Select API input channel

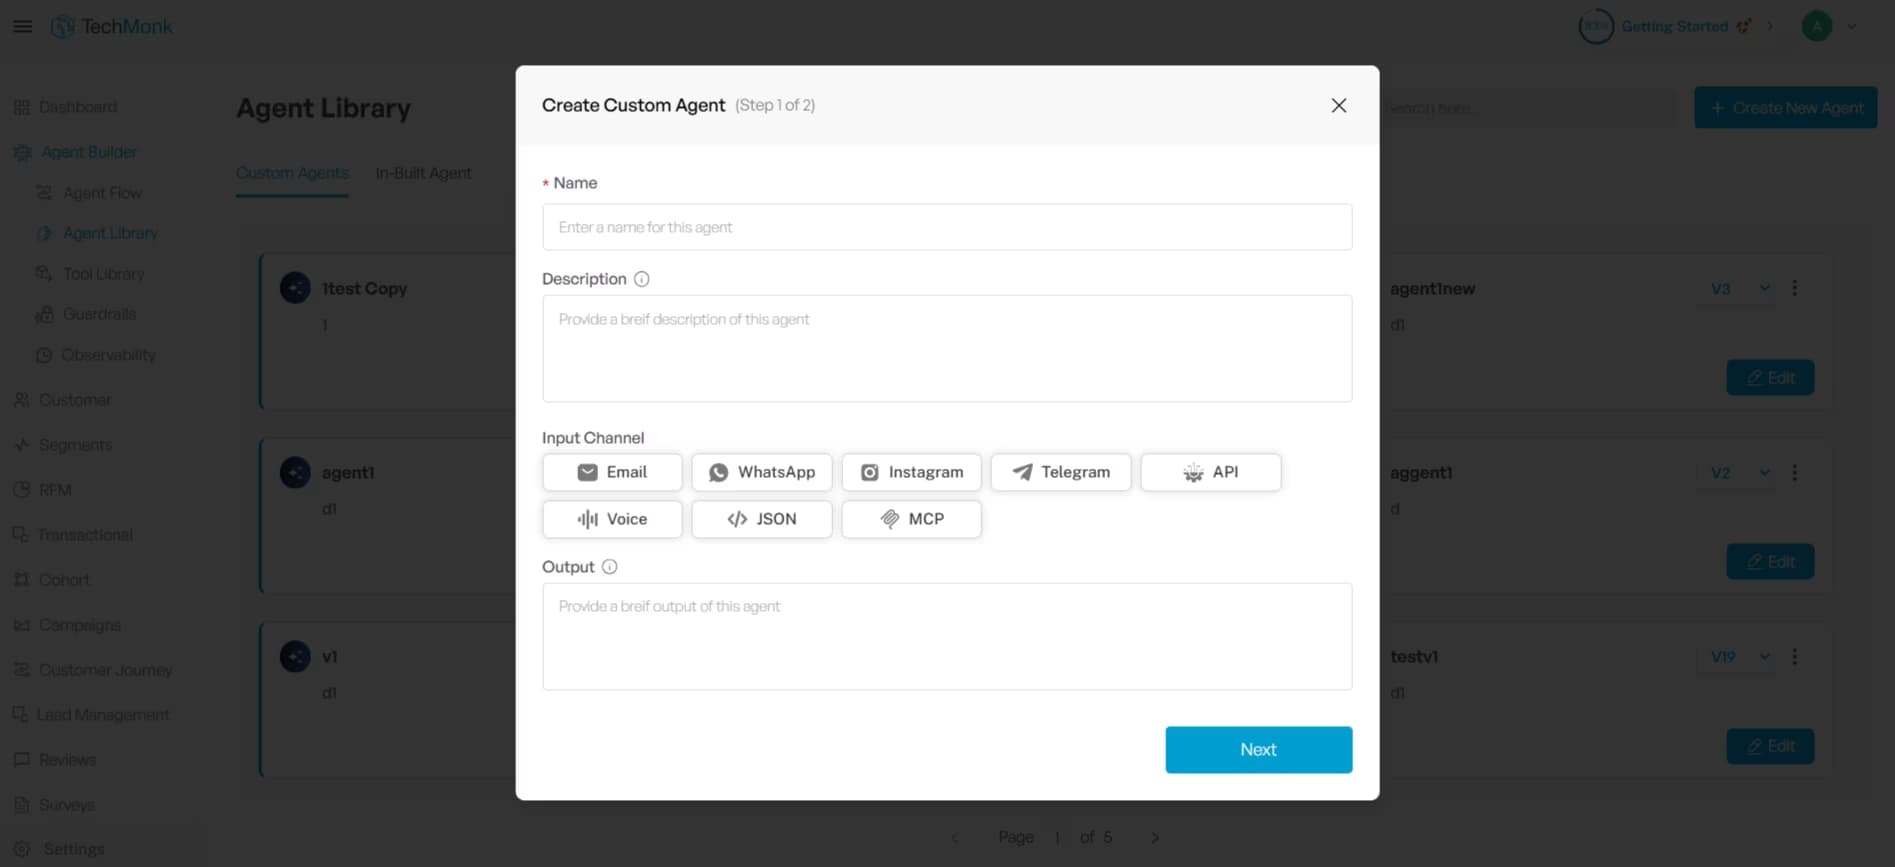(1211, 472)
